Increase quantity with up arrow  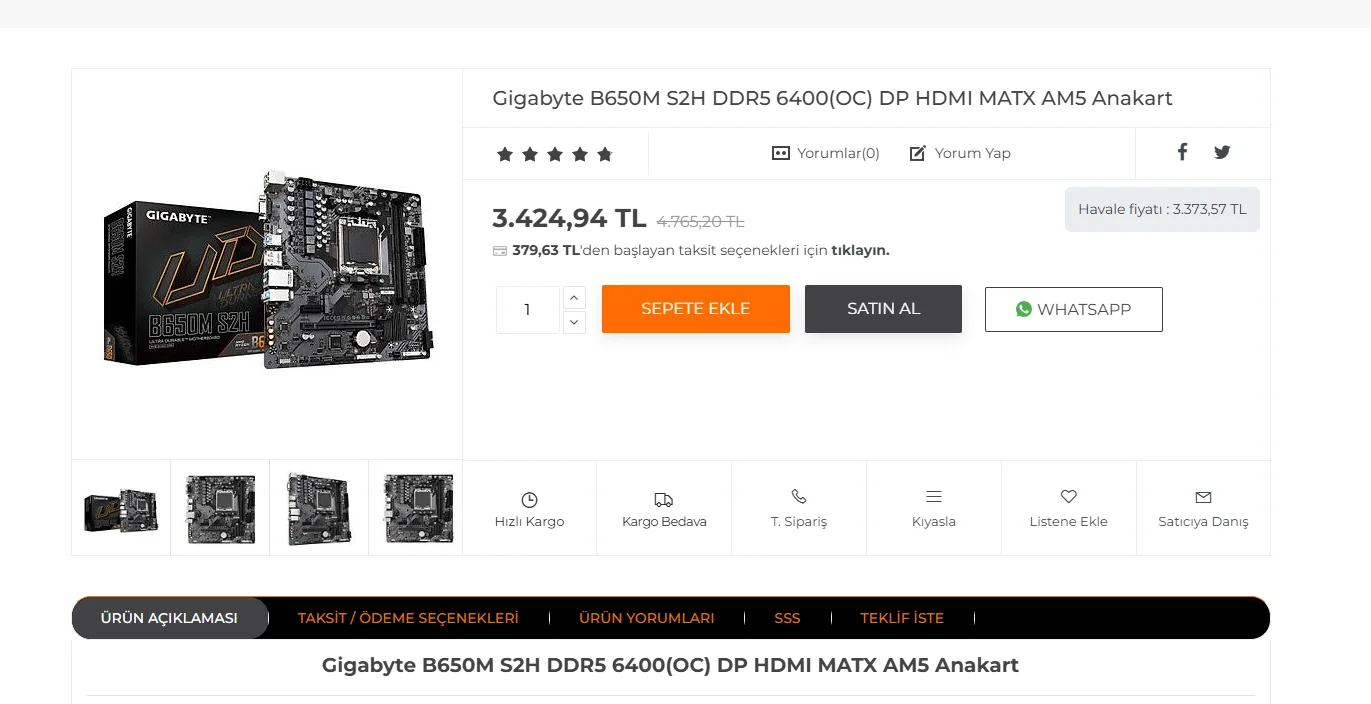point(574,298)
